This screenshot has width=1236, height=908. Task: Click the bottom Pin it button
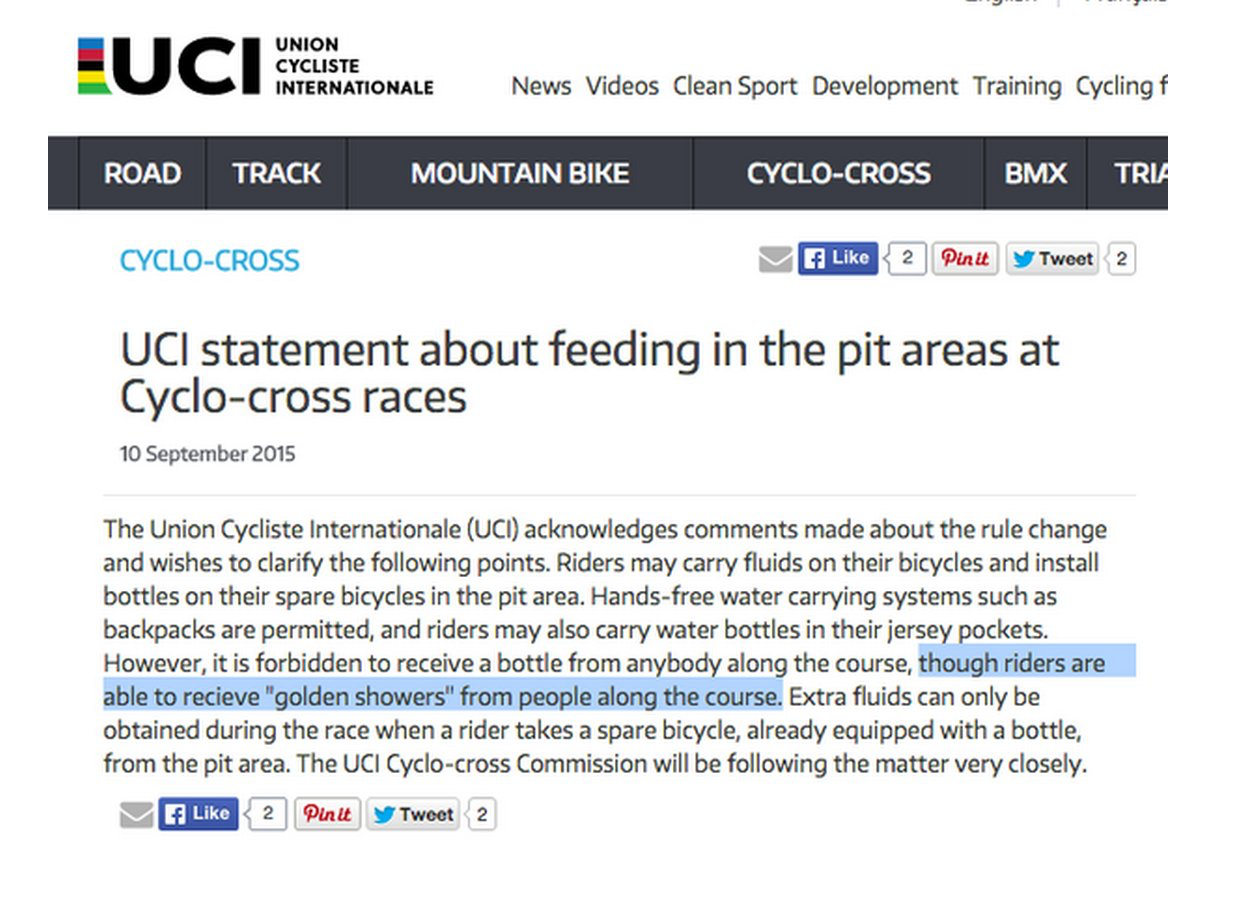click(327, 814)
